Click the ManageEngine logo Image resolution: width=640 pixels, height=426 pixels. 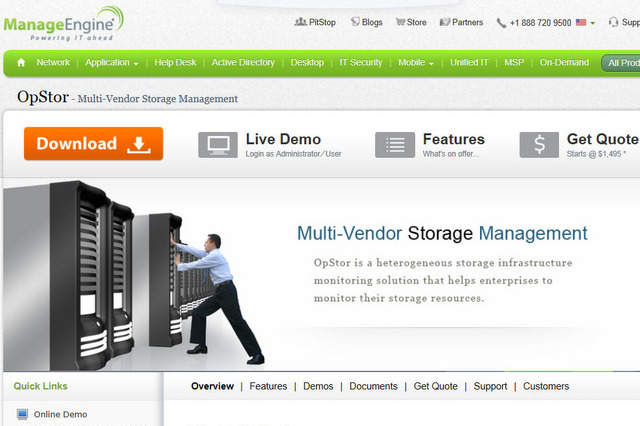click(63, 24)
